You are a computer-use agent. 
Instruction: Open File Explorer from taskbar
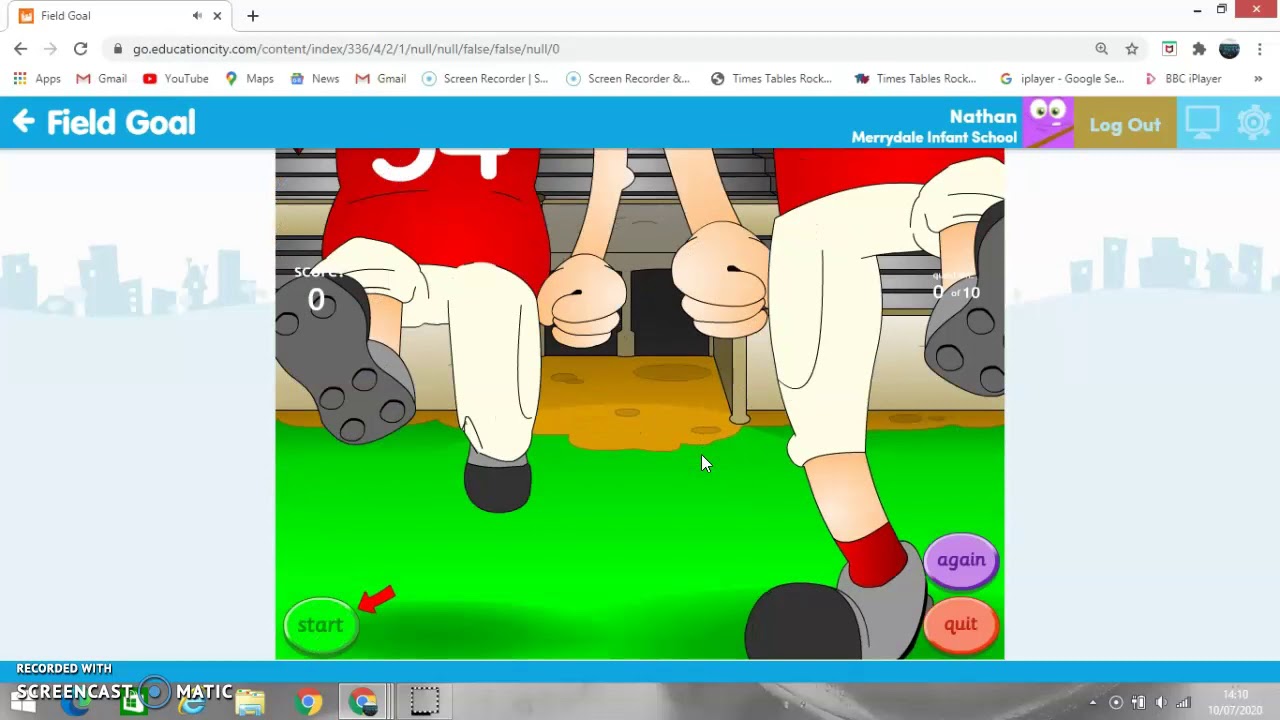point(250,702)
